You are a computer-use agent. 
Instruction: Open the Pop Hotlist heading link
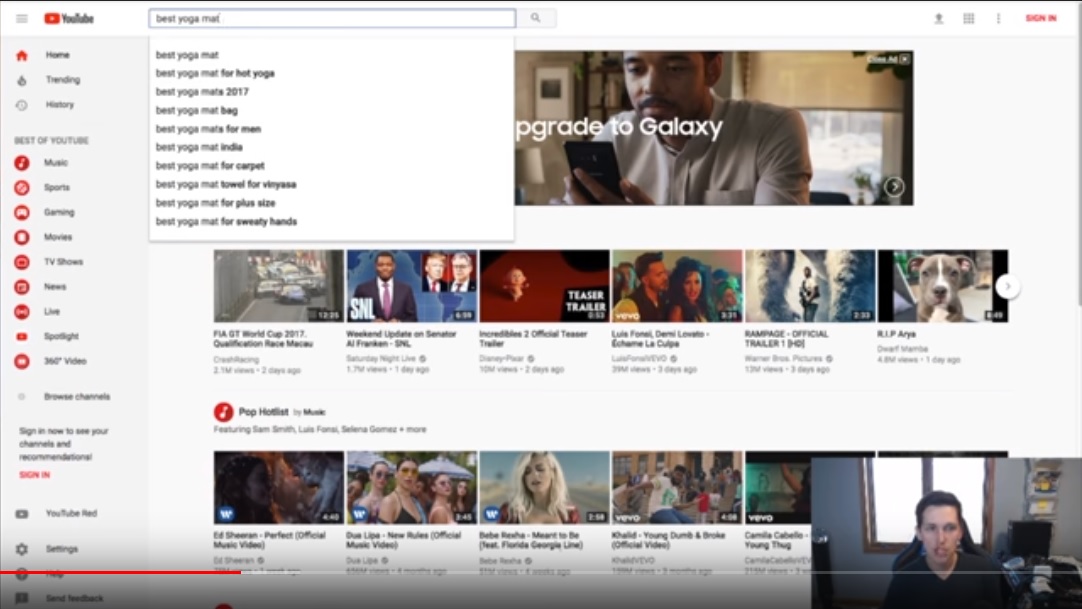(263, 412)
